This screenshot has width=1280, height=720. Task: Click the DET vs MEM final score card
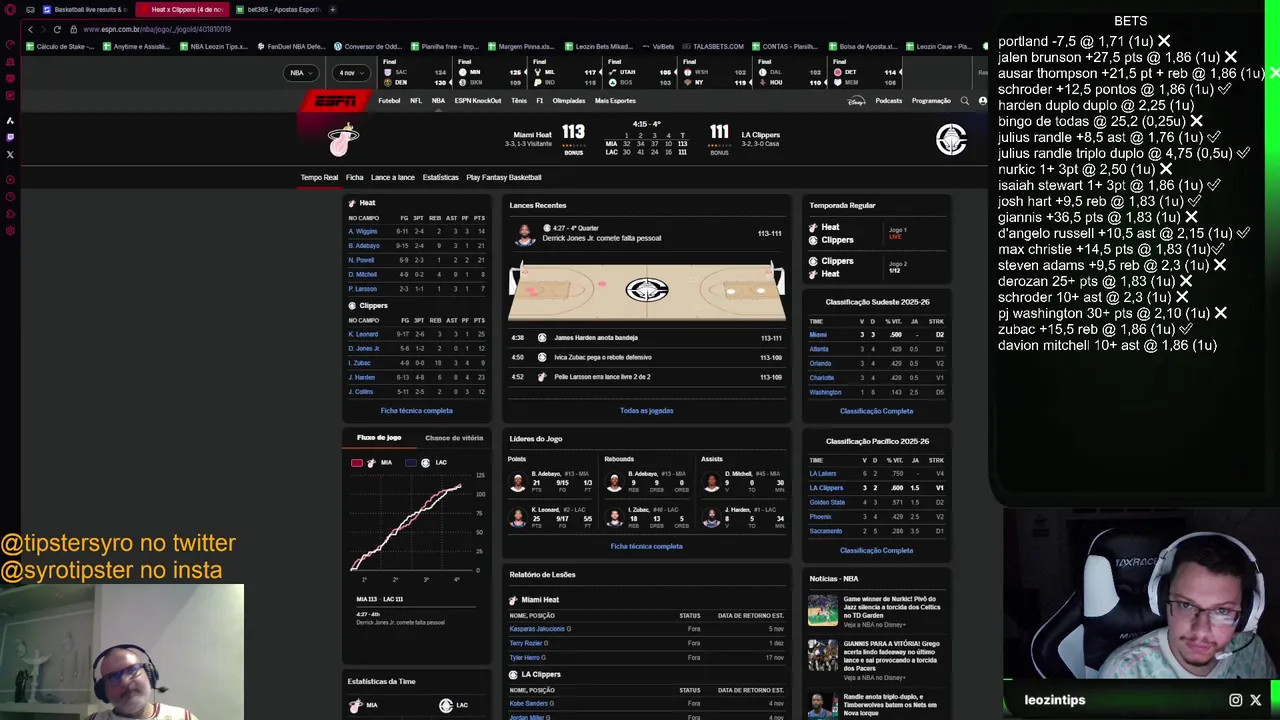click(x=866, y=73)
